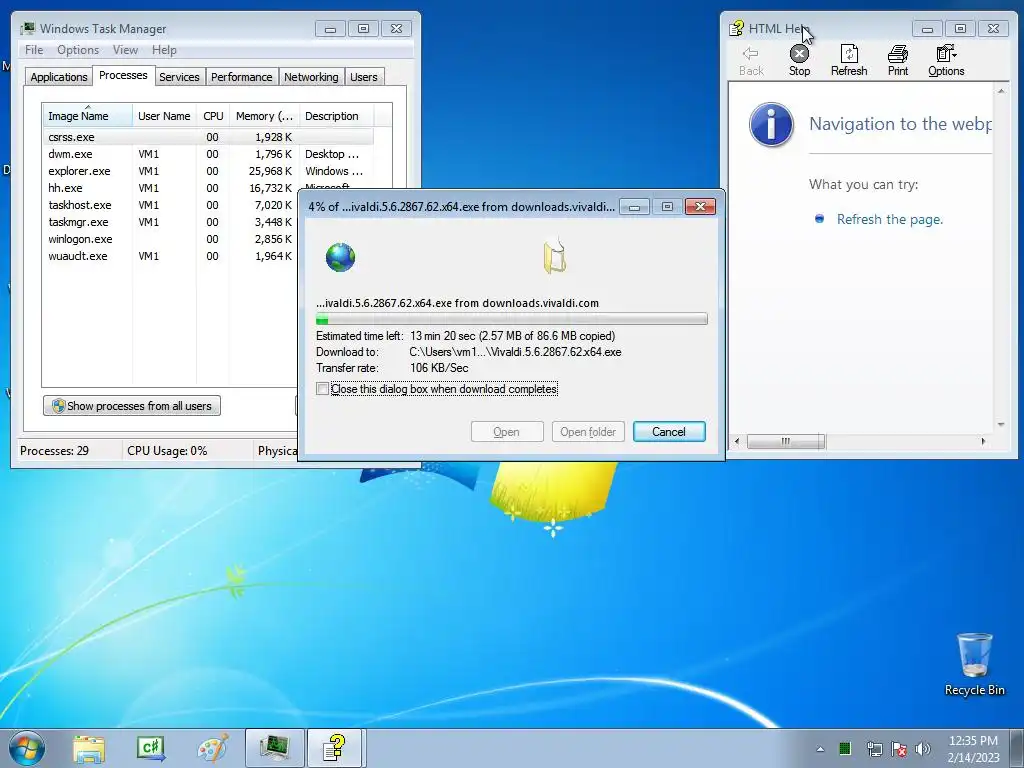Click the Refresh the page link
The width and height of the screenshot is (1024, 768).
(889, 219)
